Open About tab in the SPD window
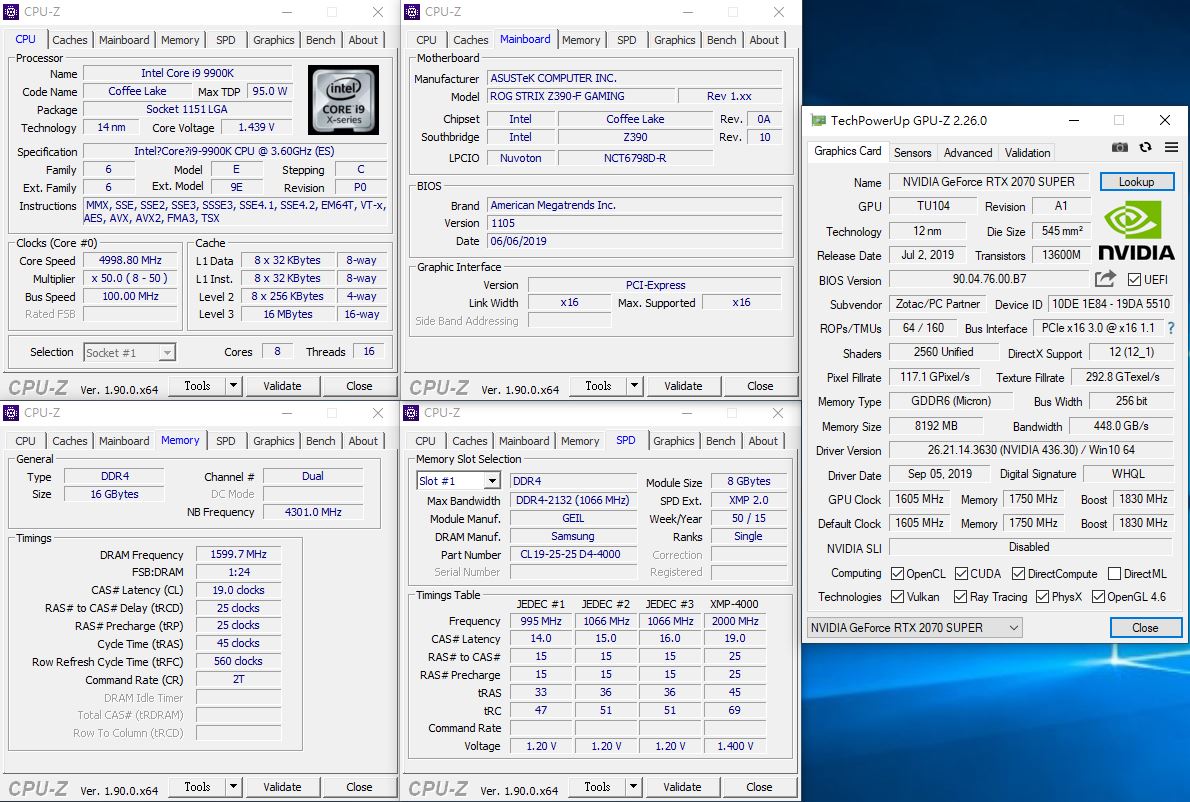 tap(763, 441)
